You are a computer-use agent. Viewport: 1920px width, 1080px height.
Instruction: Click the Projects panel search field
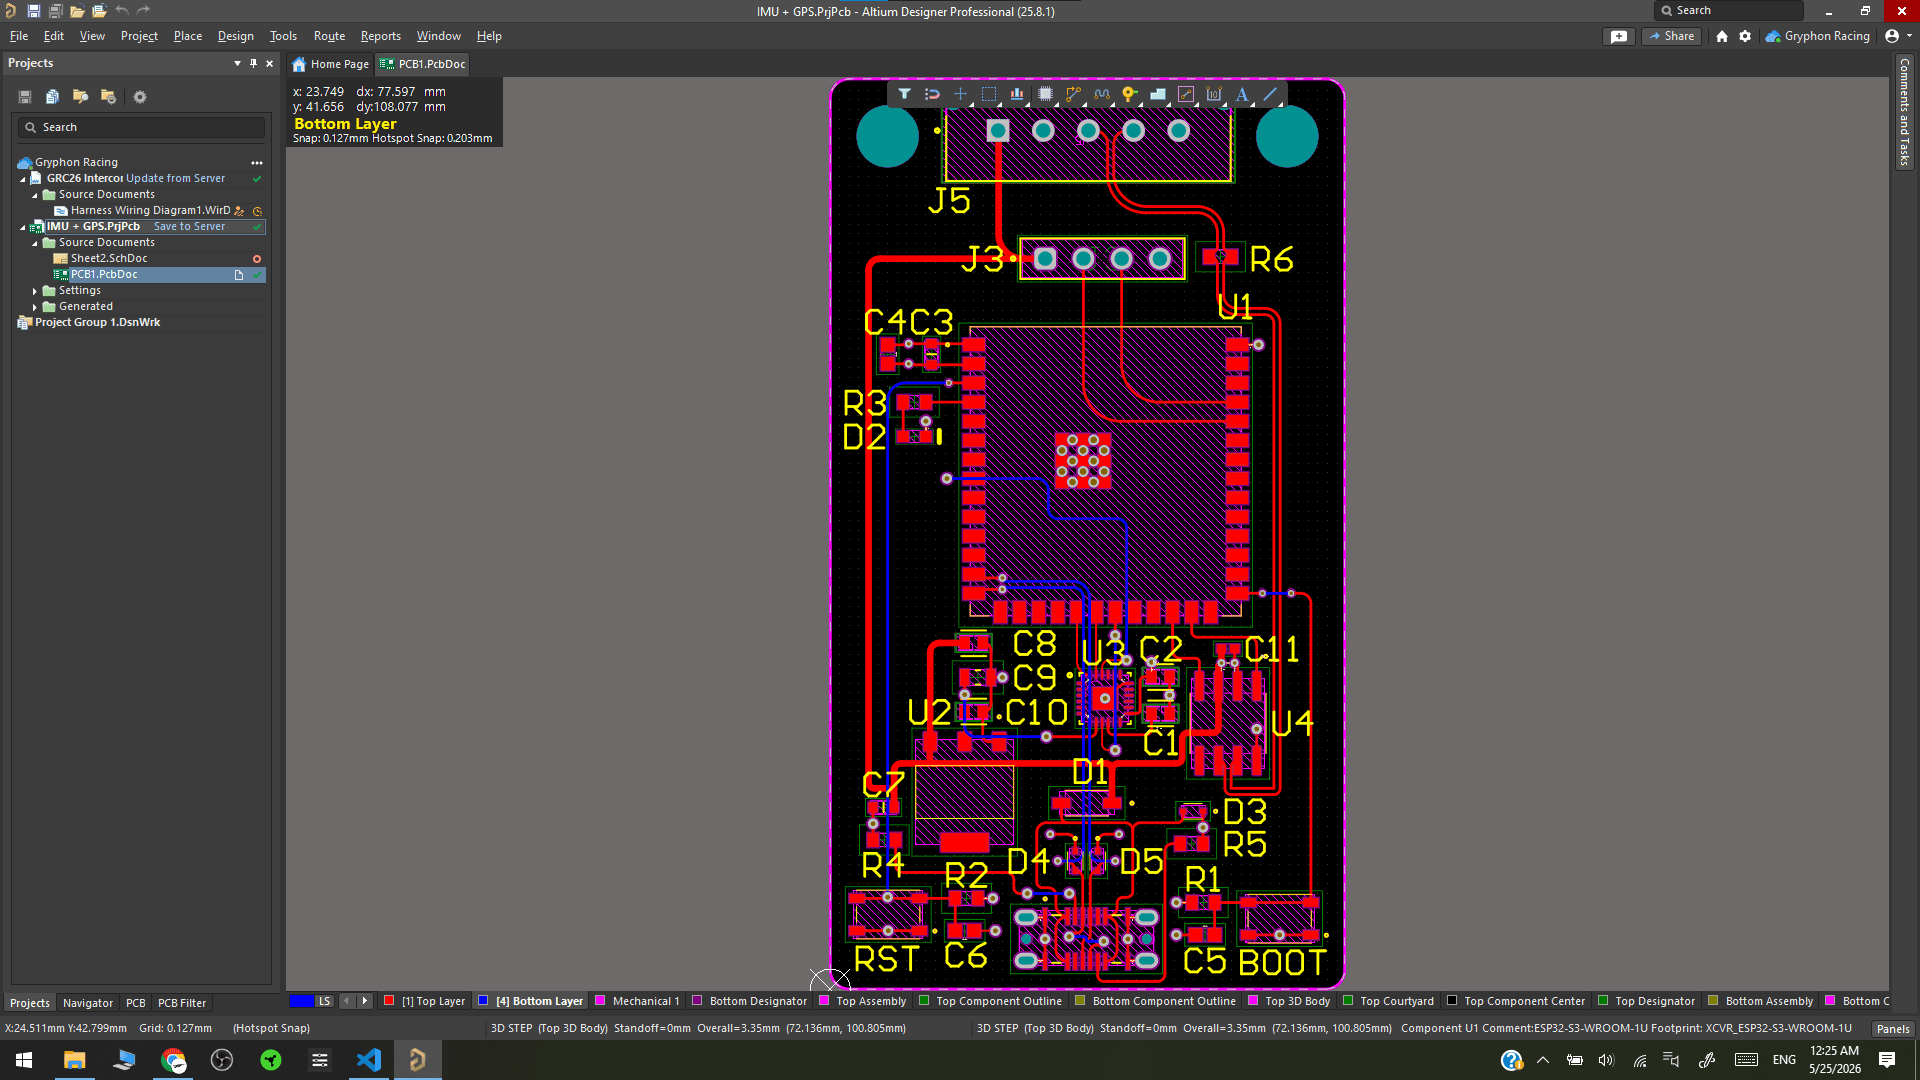coord(141,128)
